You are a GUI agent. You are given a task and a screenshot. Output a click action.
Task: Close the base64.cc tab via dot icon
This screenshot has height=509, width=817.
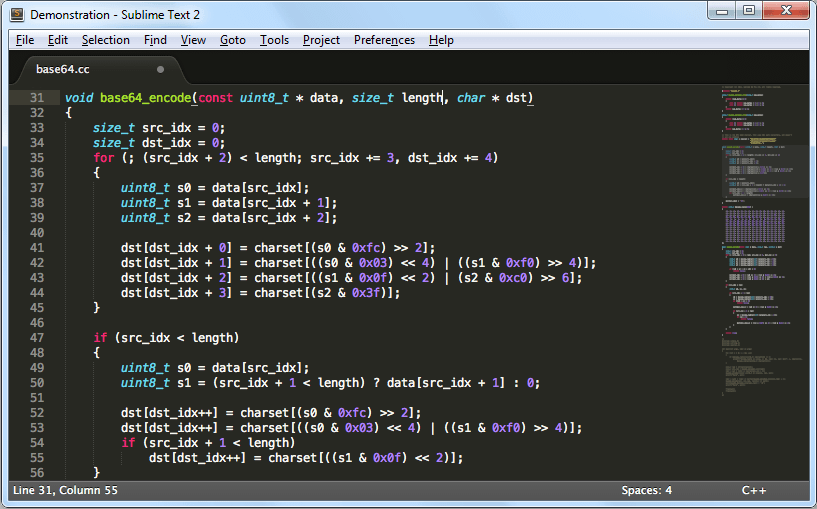pos(160,69)
